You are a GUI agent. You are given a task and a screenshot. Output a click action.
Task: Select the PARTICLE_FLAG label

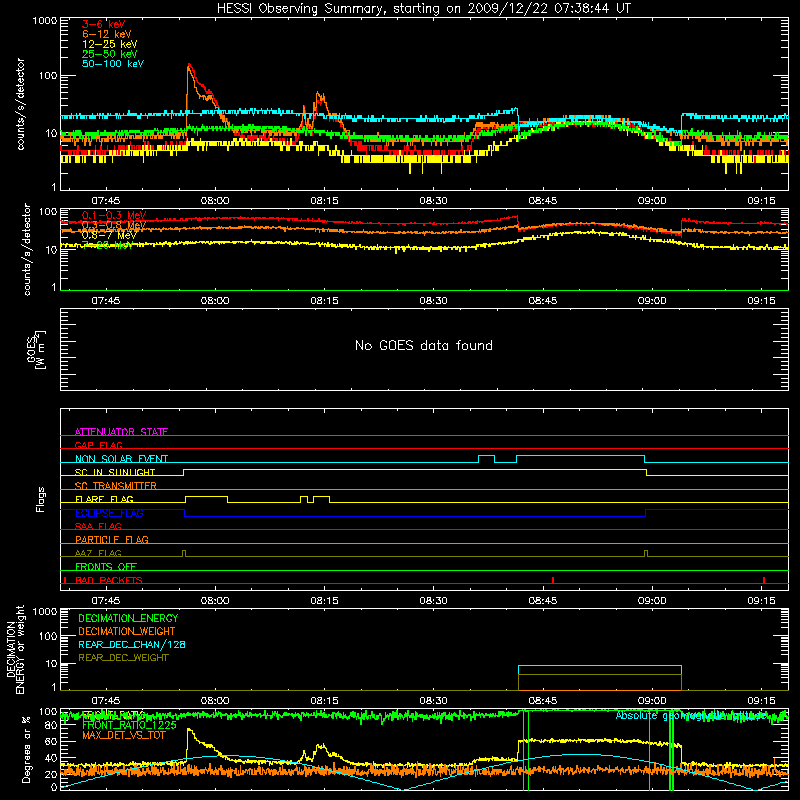[x=112, y=539]
